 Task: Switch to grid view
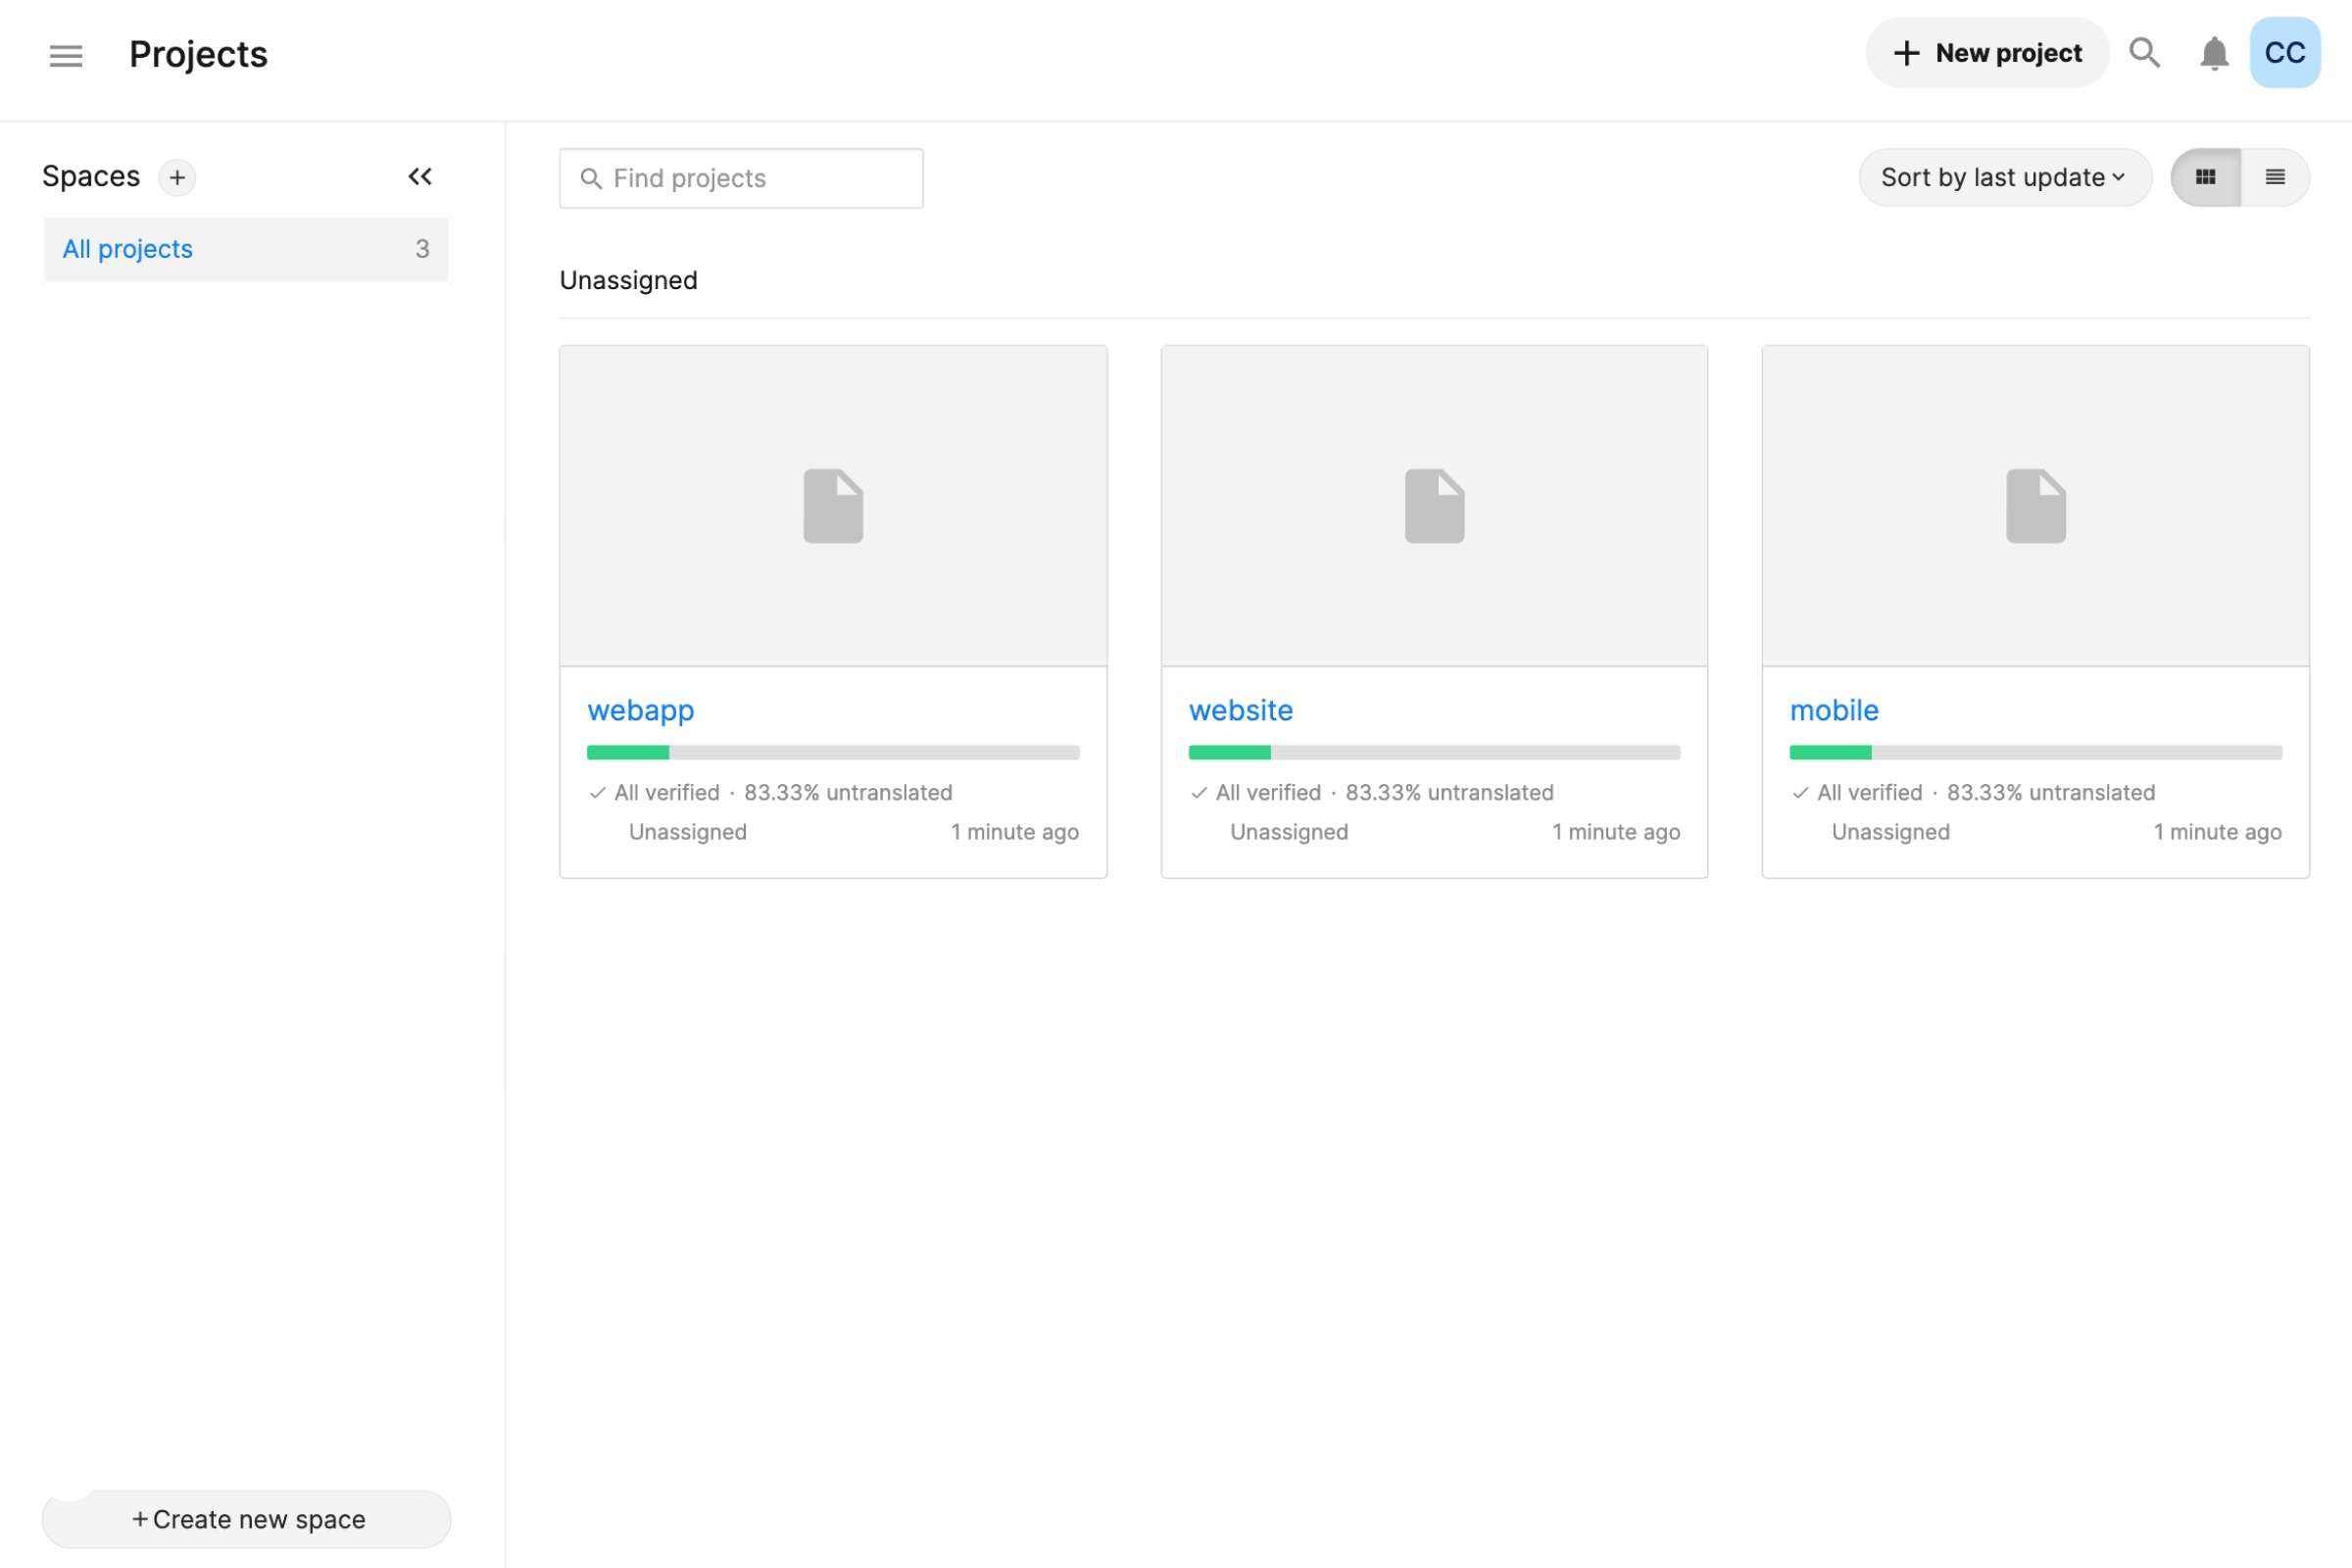coord(2205,178)
